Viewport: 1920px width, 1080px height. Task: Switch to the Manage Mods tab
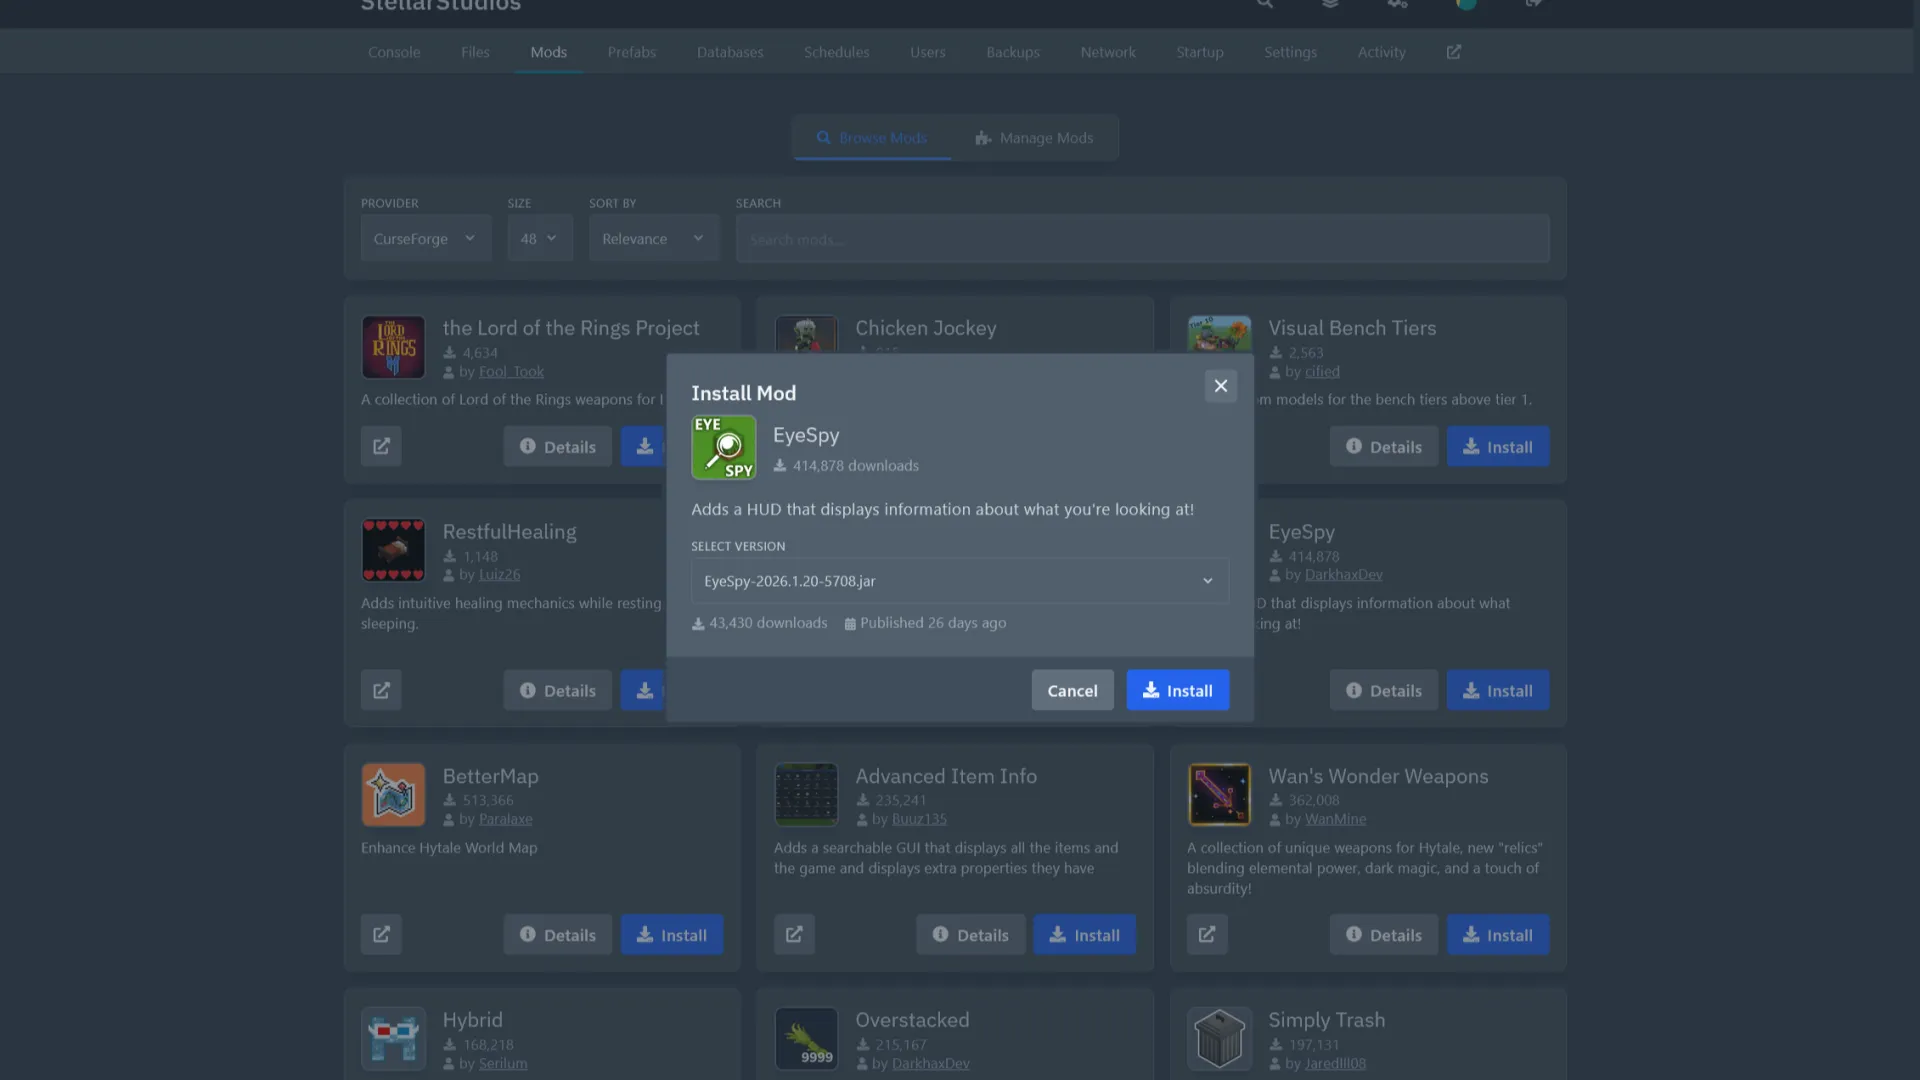coord(1034,138)
